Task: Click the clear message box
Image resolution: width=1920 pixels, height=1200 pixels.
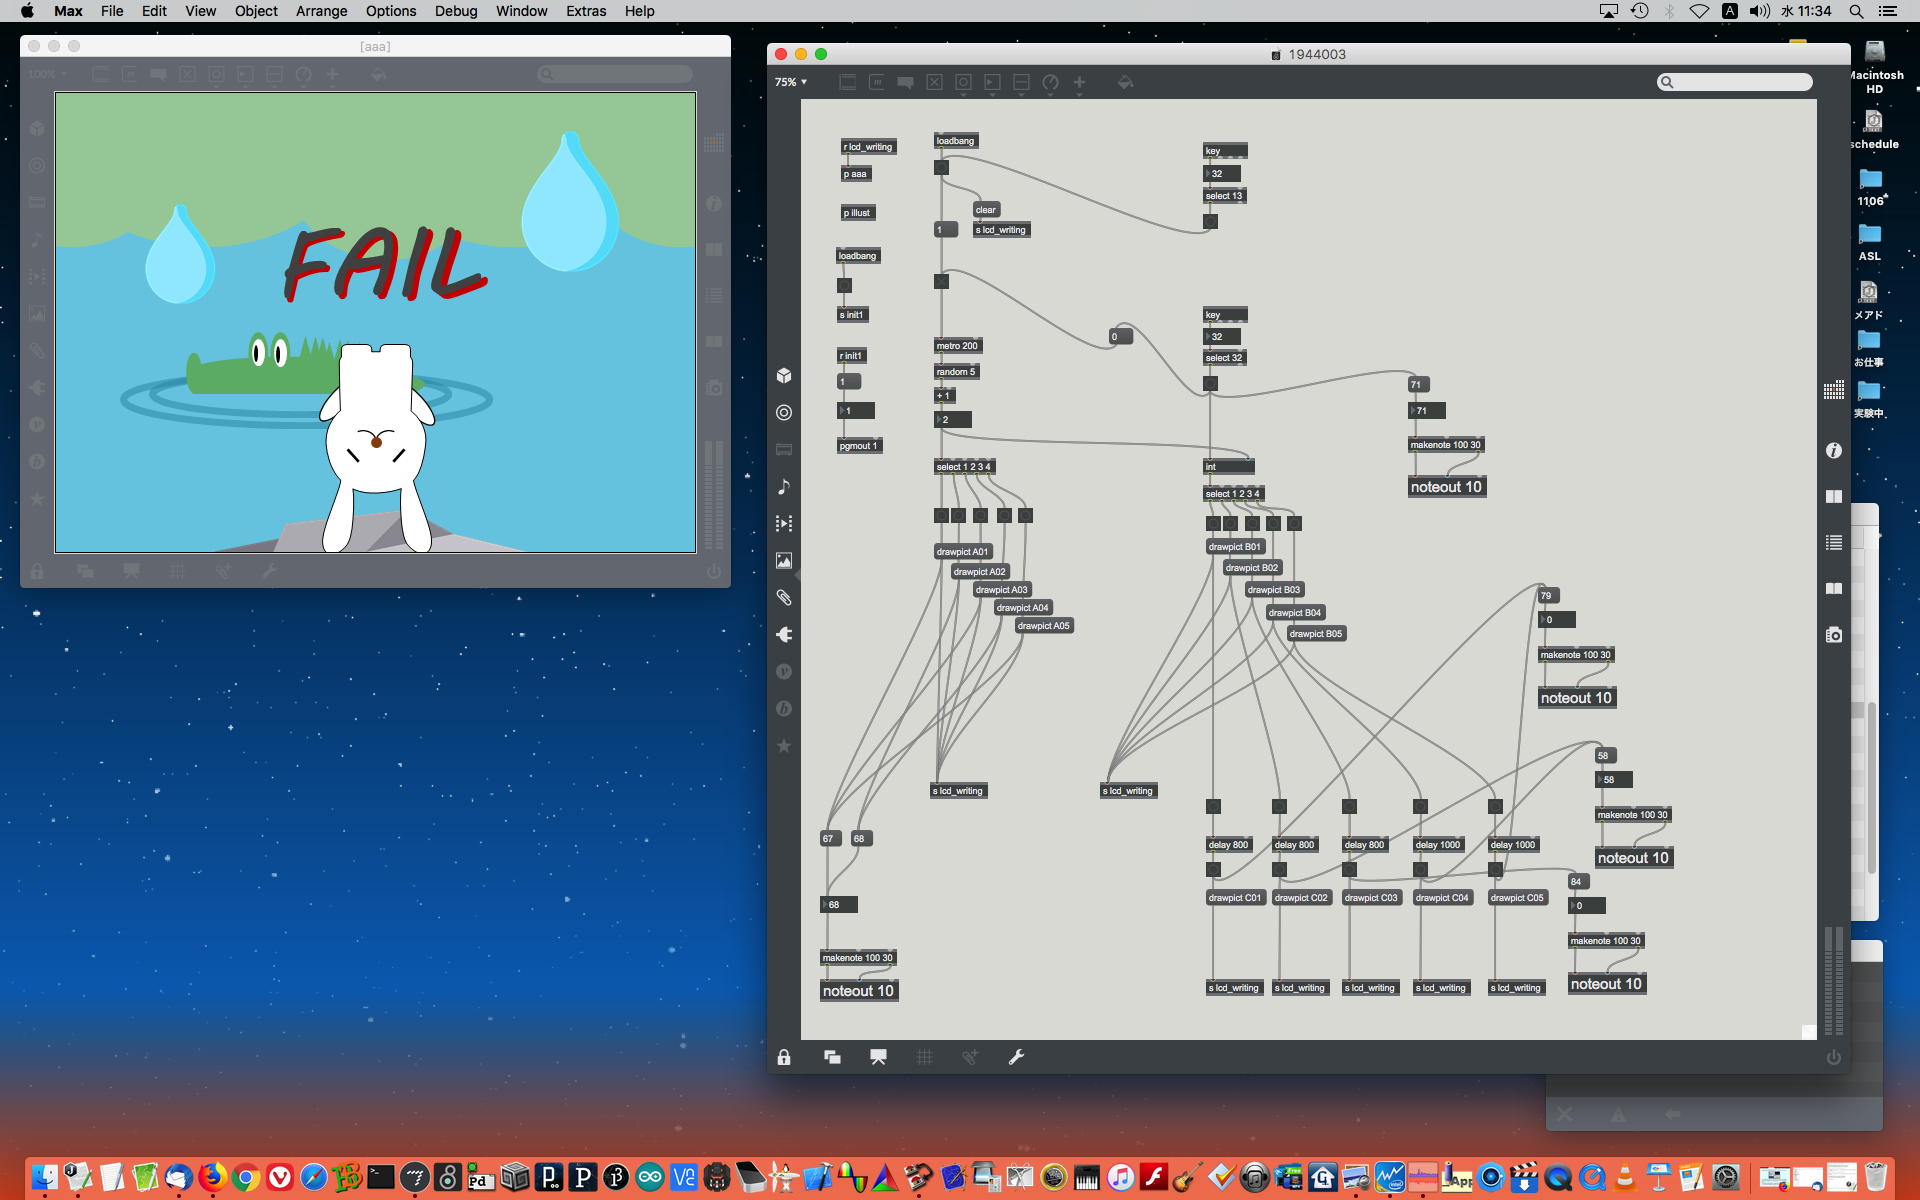Action: (x=986, y=210)
